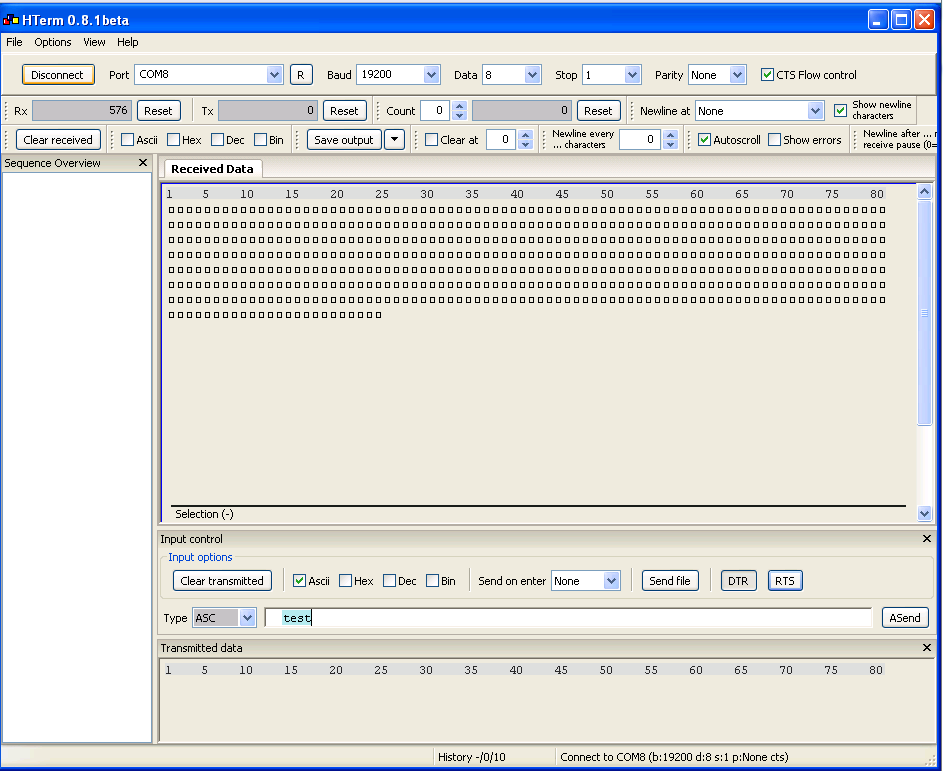Click the Selection (-) label
The width and height of the screenshot is (943, 771).
point(204,514)
